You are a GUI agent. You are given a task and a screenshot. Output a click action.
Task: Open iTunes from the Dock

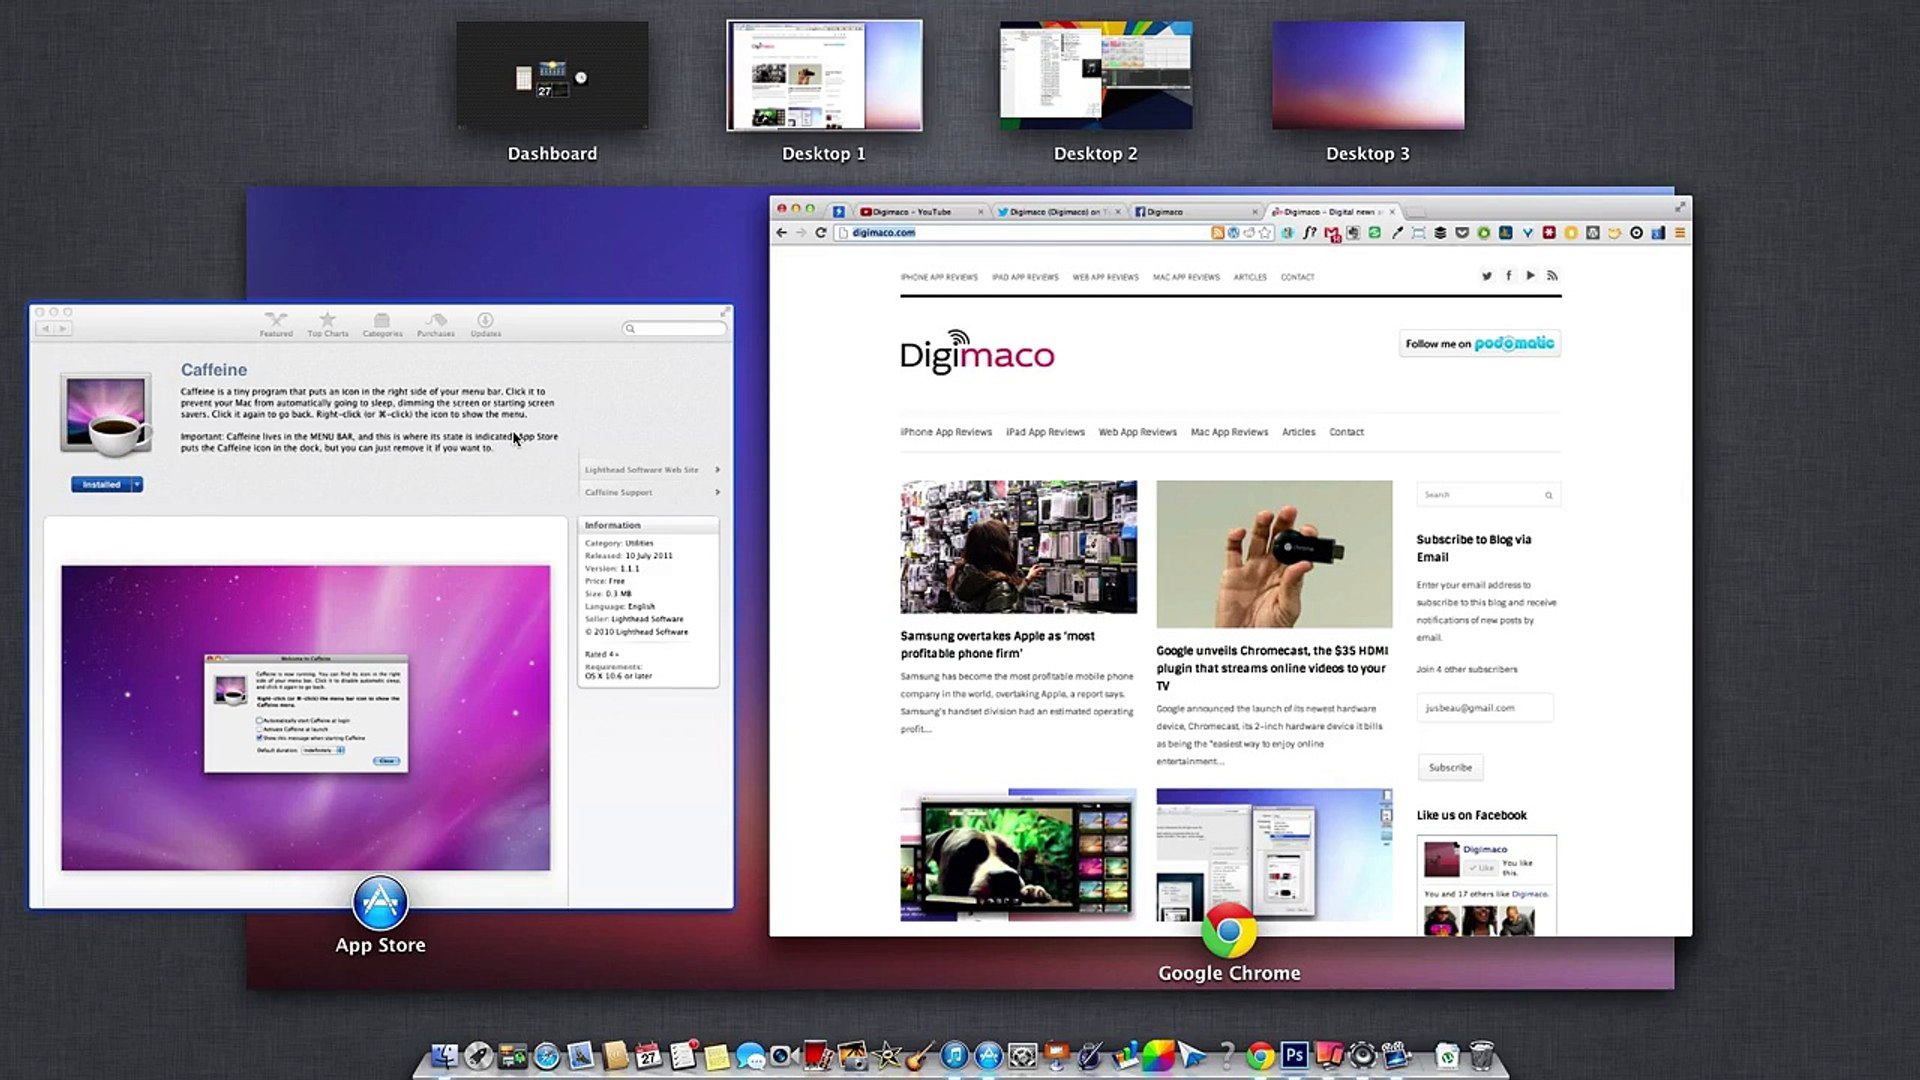(x=955, y=1055)
